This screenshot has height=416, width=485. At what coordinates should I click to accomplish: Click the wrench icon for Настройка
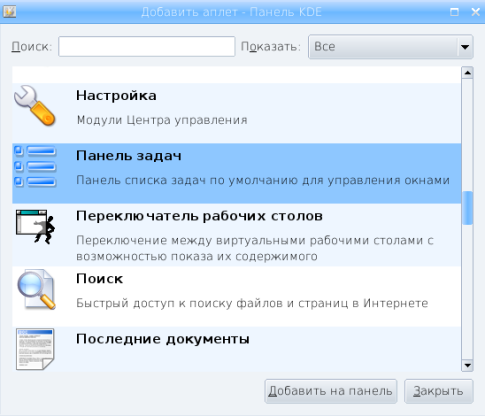click(x=35, y=106)
